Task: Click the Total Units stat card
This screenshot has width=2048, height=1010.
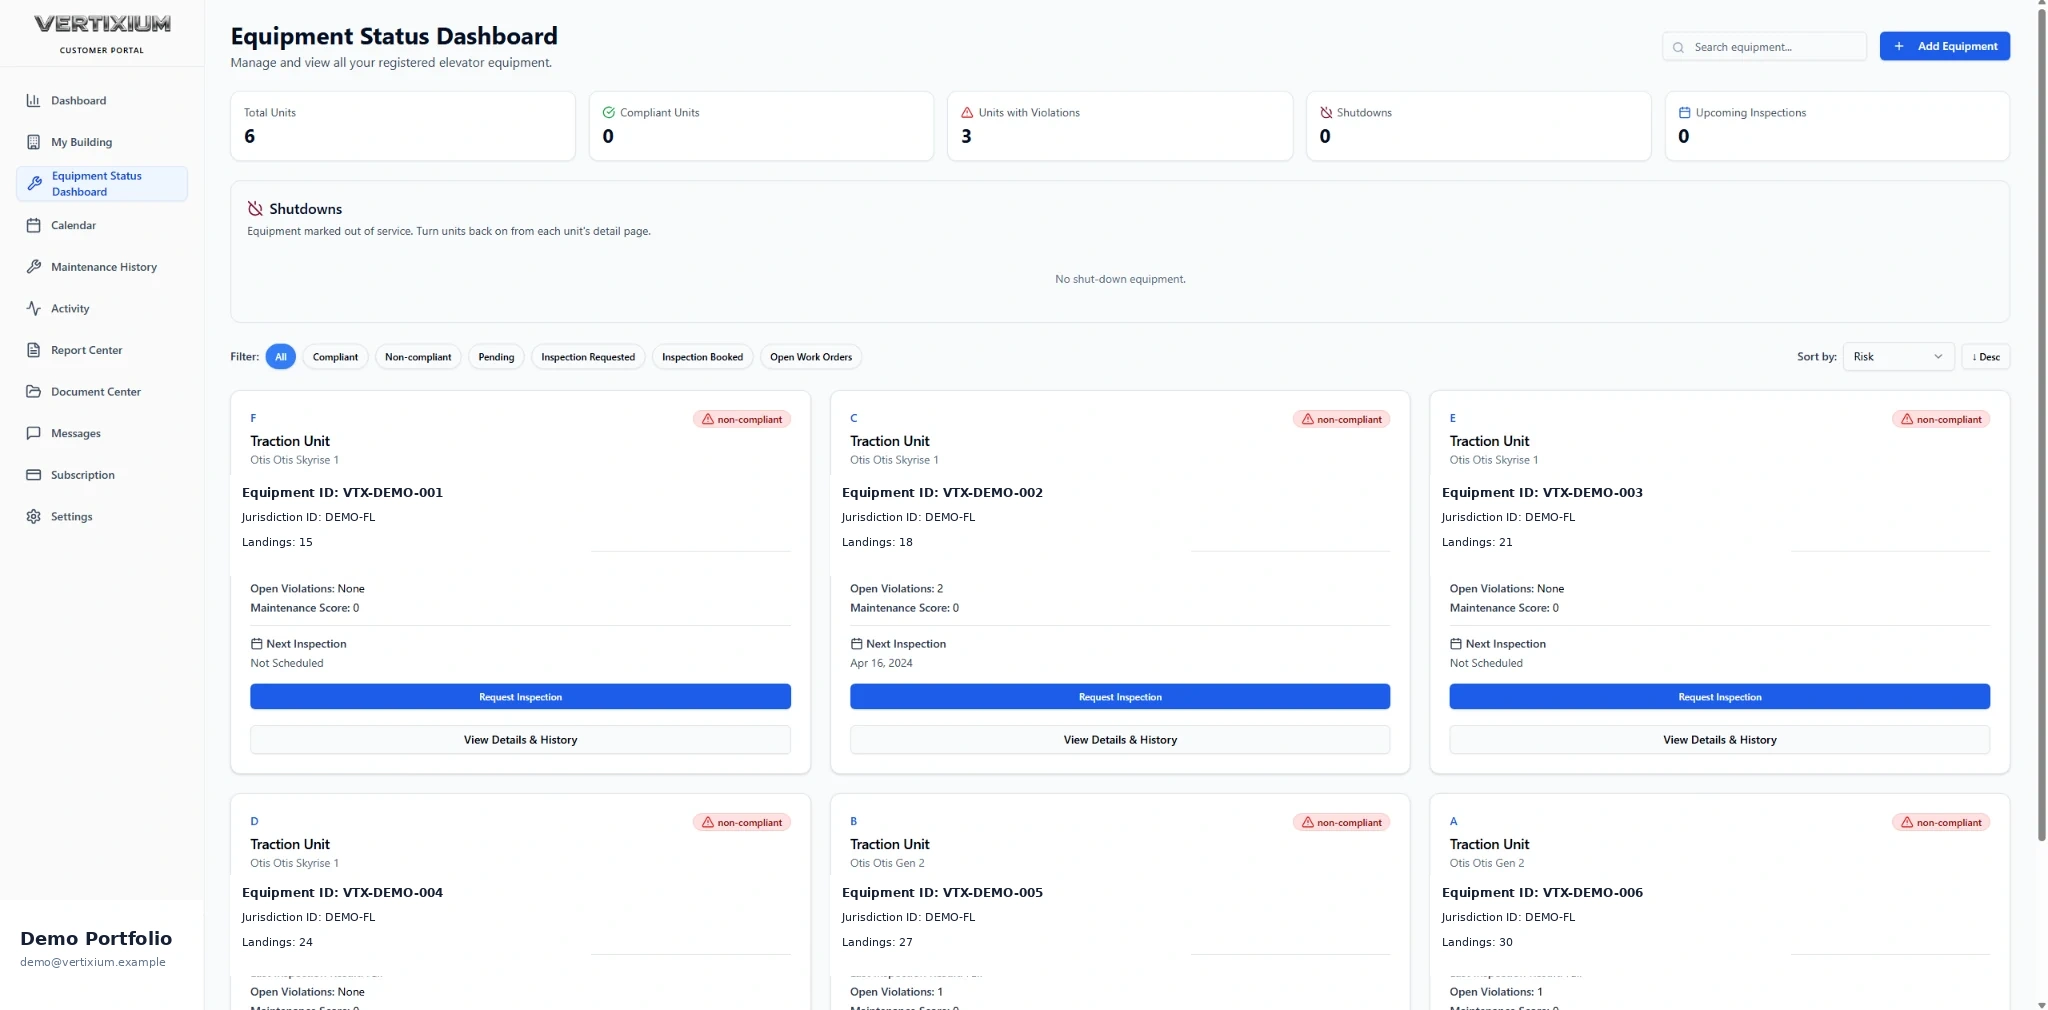Action: pos(402,126)
